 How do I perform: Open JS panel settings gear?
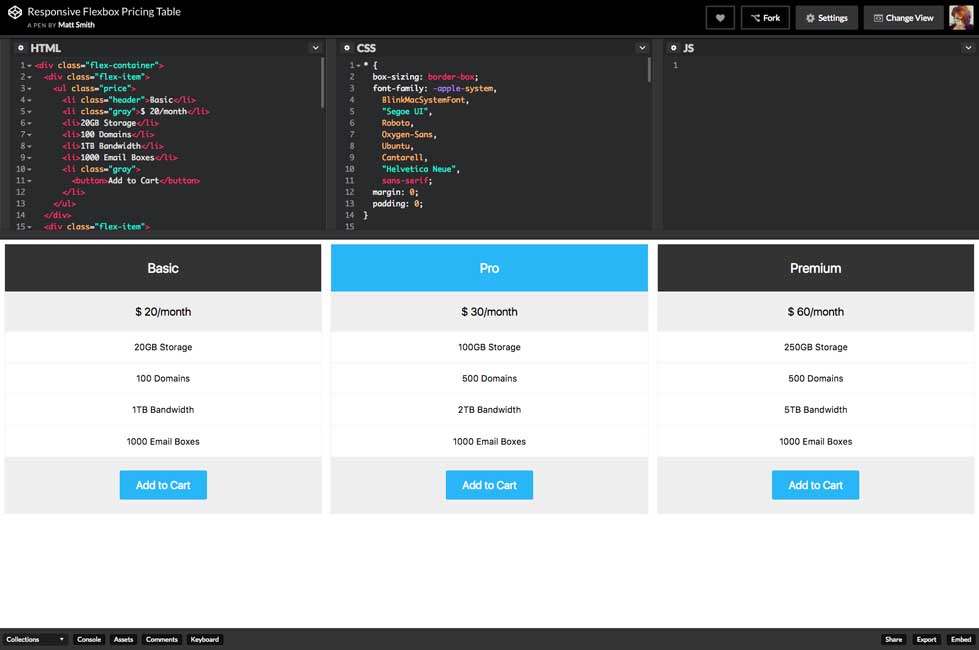point(673,48)
